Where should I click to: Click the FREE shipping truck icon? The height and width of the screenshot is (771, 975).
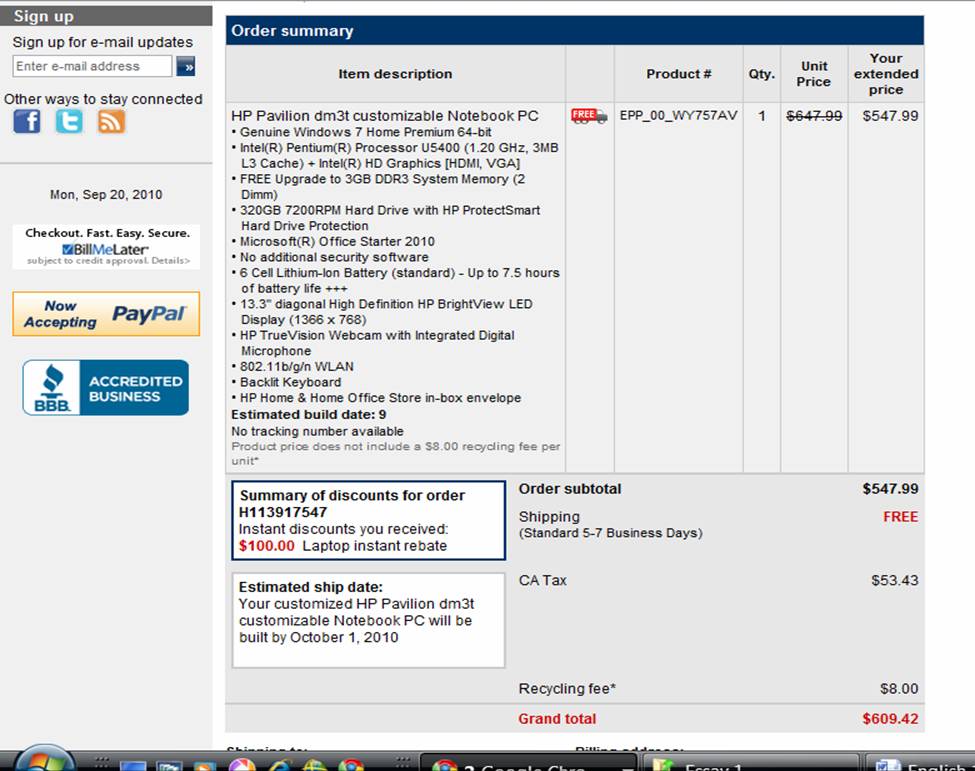point(588,116)
